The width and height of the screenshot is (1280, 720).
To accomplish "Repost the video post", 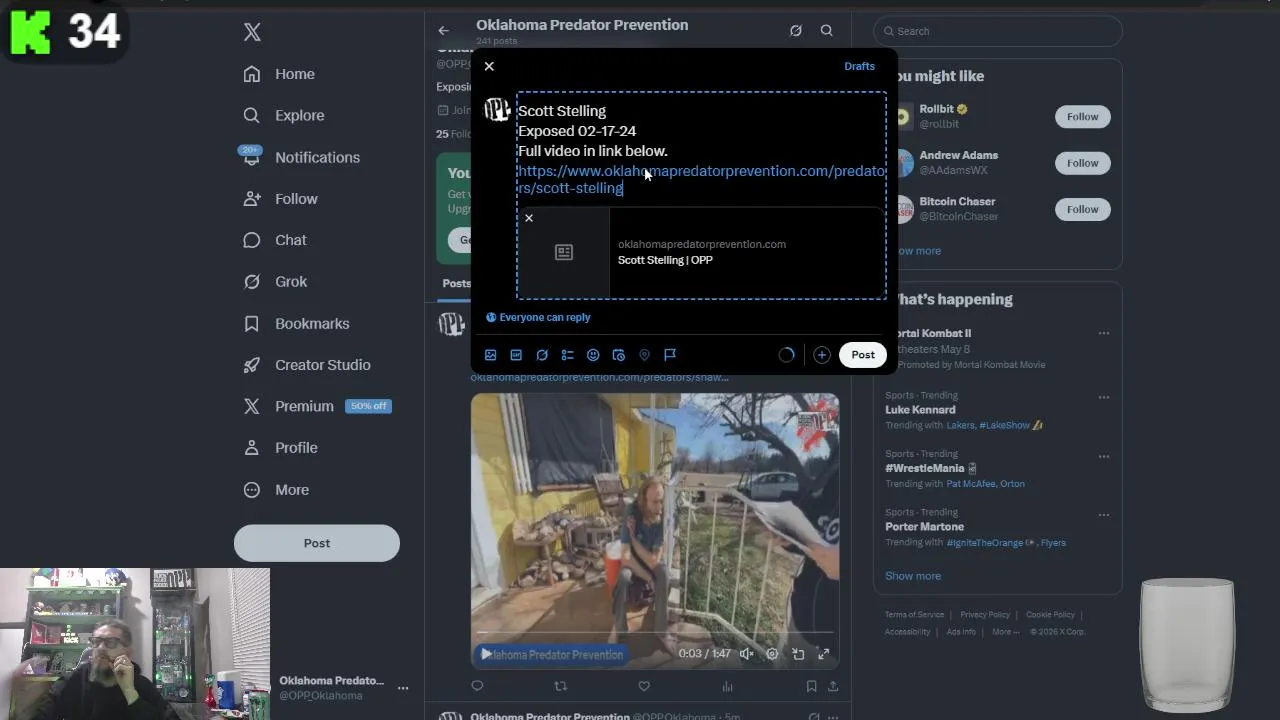I will (x=561, y=686).
